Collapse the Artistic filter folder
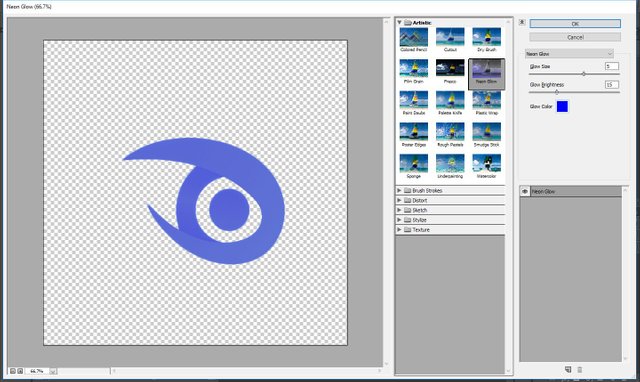The image size is (640, 382). click(399, 22)
